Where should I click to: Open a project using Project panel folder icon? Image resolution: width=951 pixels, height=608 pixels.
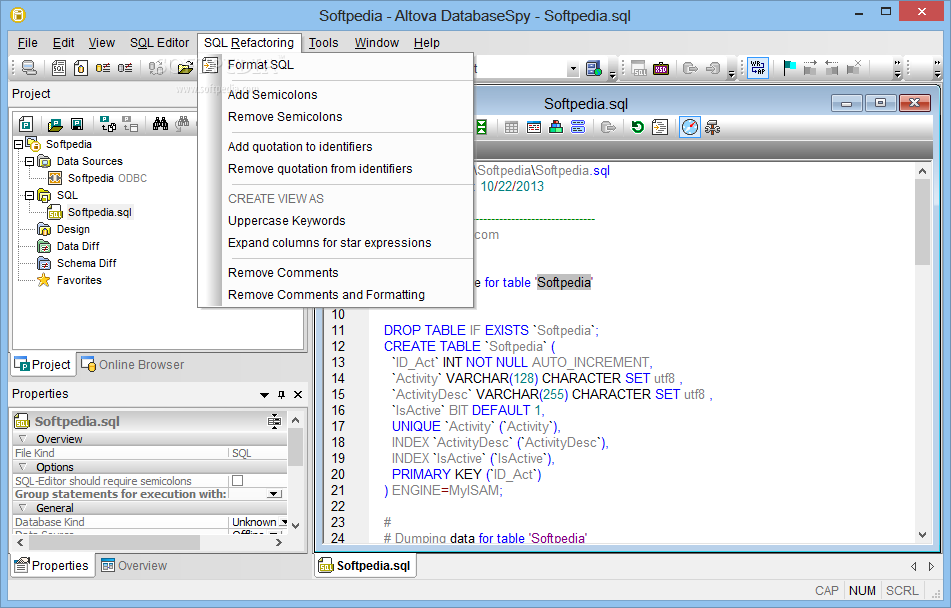click(x=55, y=124)
